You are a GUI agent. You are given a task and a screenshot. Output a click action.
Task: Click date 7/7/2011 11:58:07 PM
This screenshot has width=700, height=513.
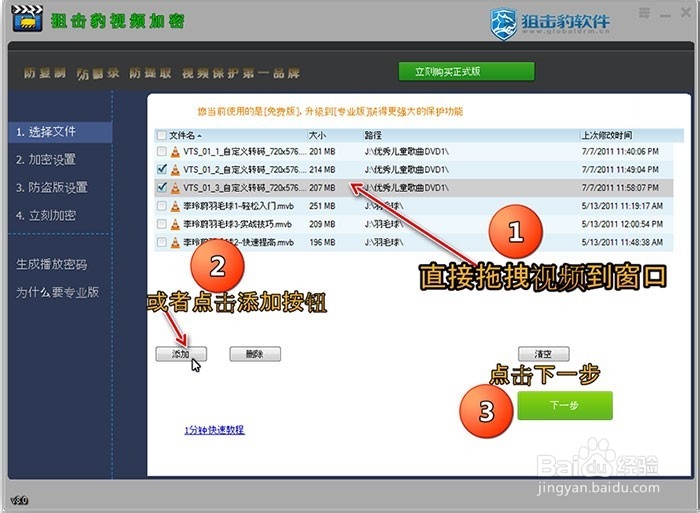[x=620, y=188]
